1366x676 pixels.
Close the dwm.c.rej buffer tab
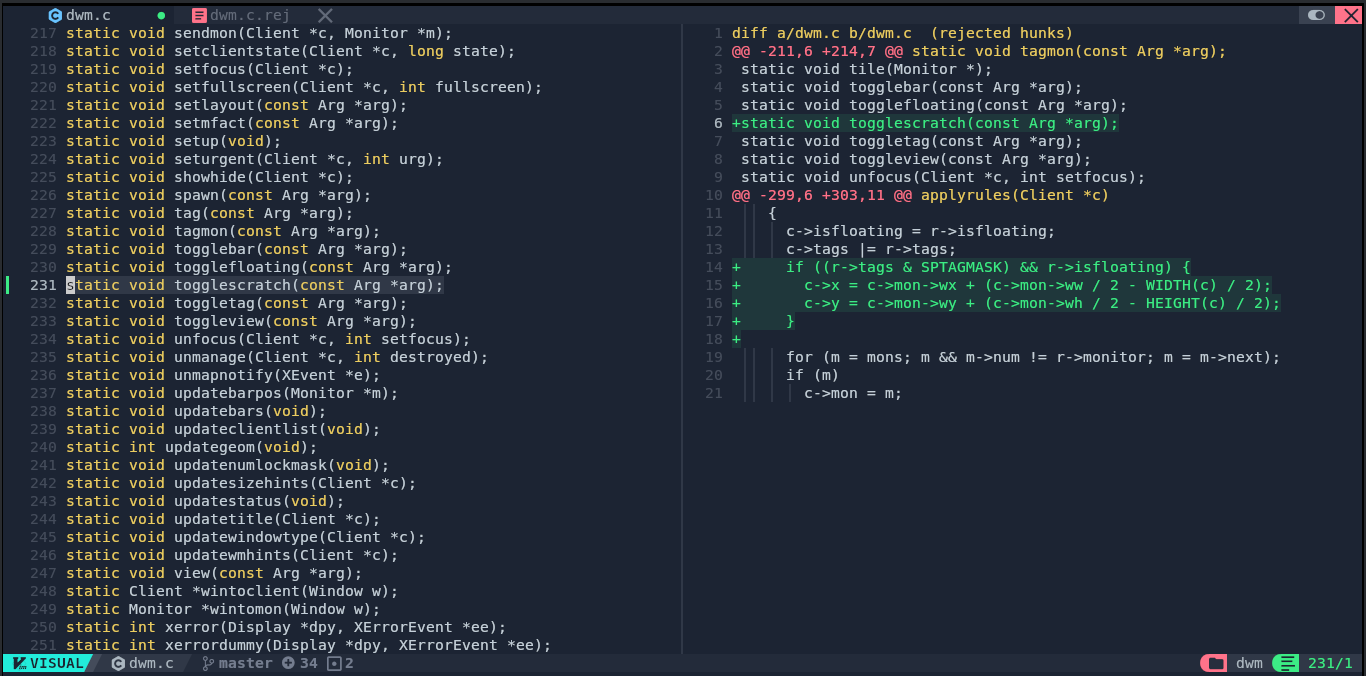pos(325,15)
